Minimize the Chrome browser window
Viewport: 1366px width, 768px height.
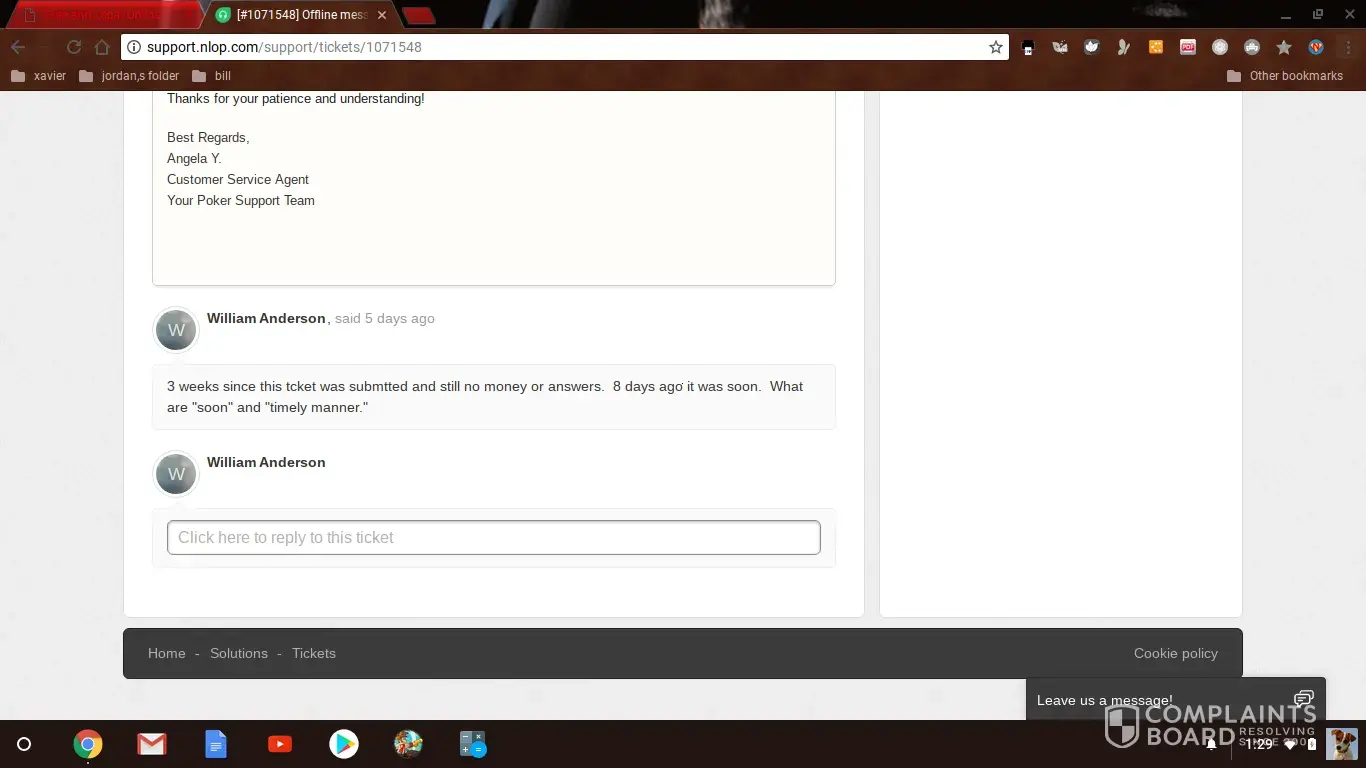coord(1286,15)
